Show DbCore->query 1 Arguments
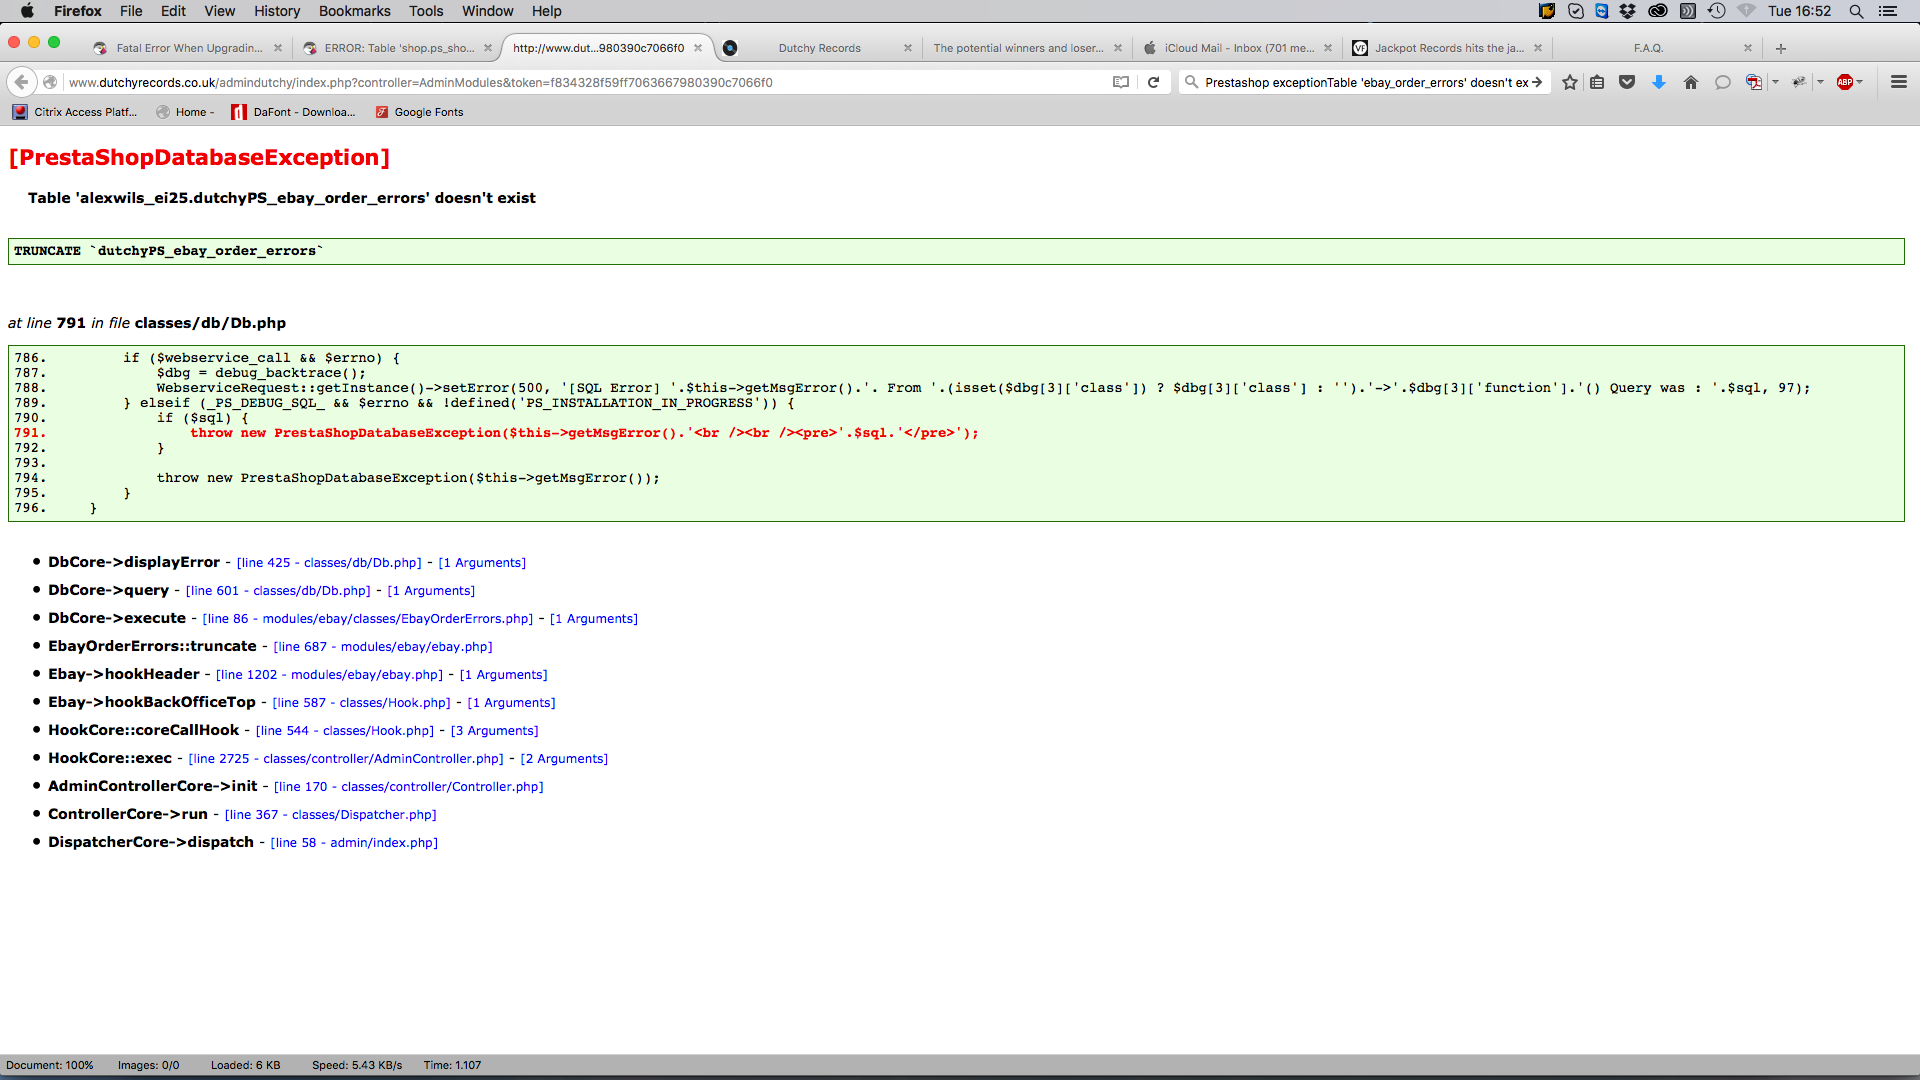 click(x=431, y=591)
